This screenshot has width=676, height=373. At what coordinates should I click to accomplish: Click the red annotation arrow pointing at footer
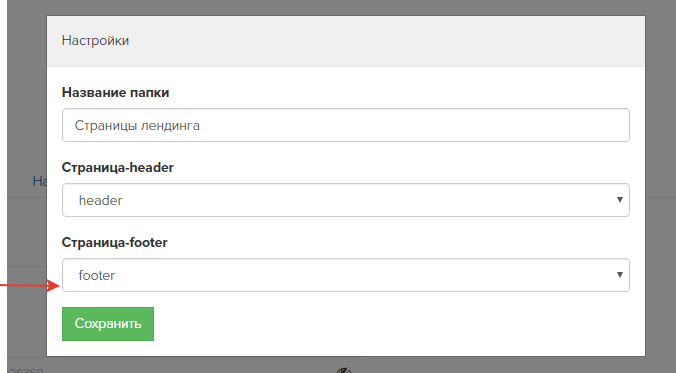click(30, 285)
